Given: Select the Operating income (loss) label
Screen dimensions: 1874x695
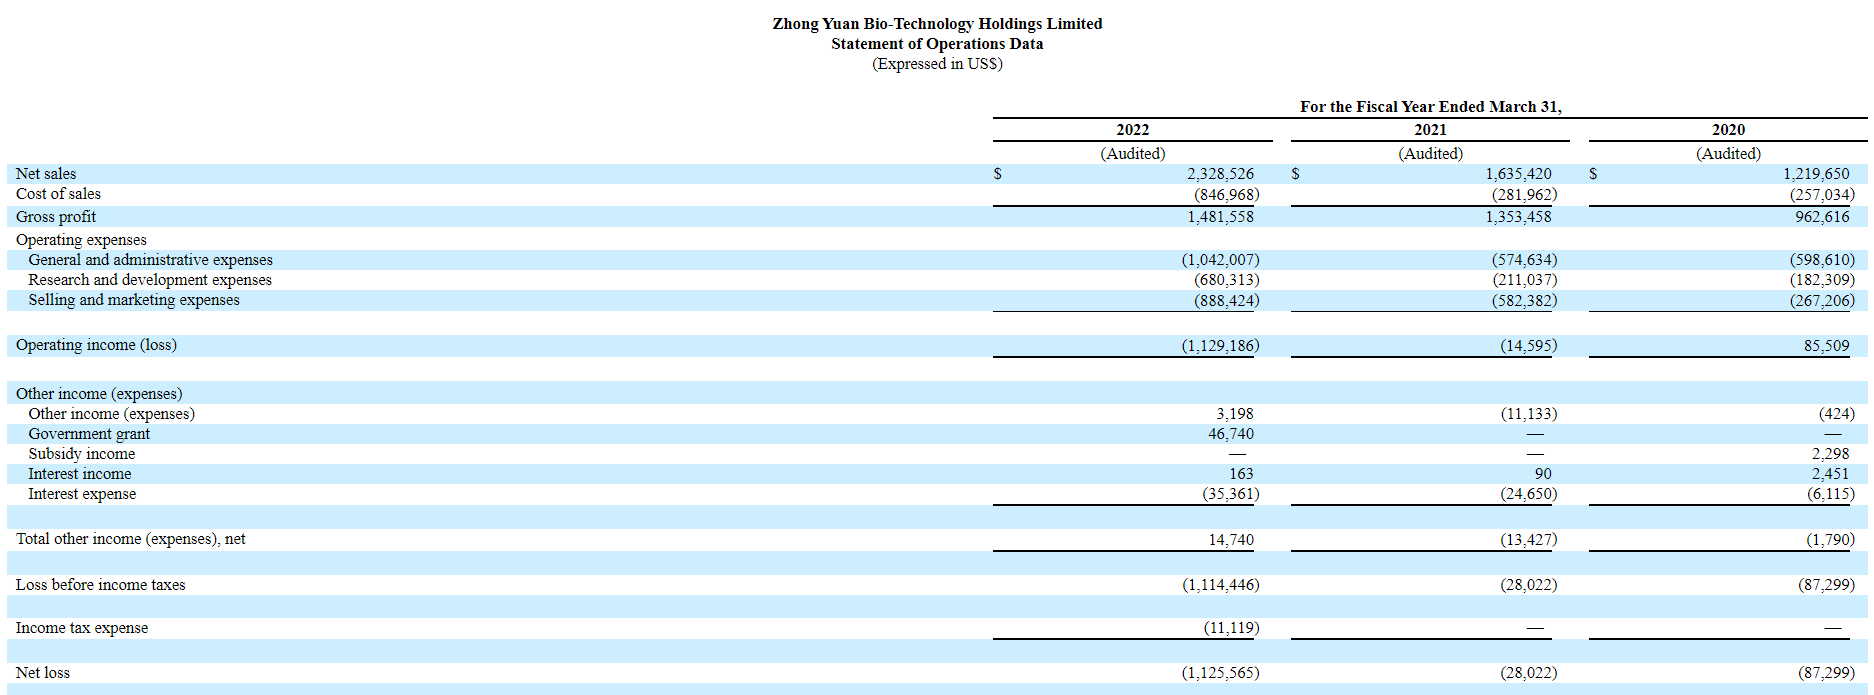Looking at the screenshot, I should [96, 345].
